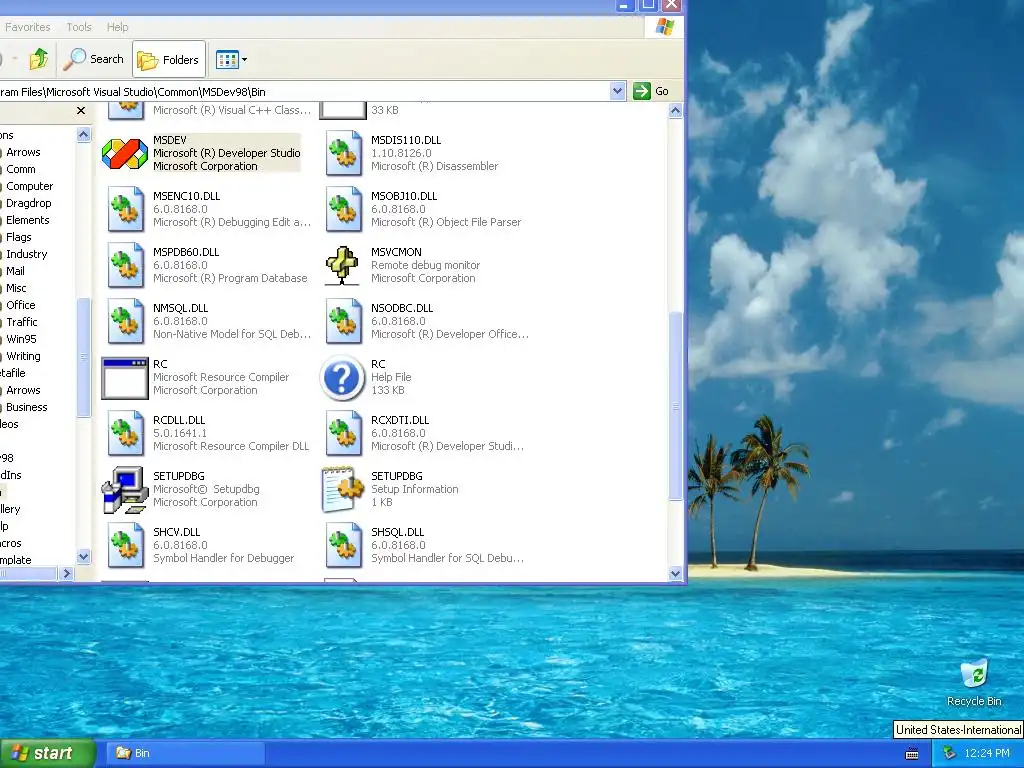This screenshot has width=1024, height=768.
Task: Select the Dragdrop folder in tree
Action: (x=28, y=203)
